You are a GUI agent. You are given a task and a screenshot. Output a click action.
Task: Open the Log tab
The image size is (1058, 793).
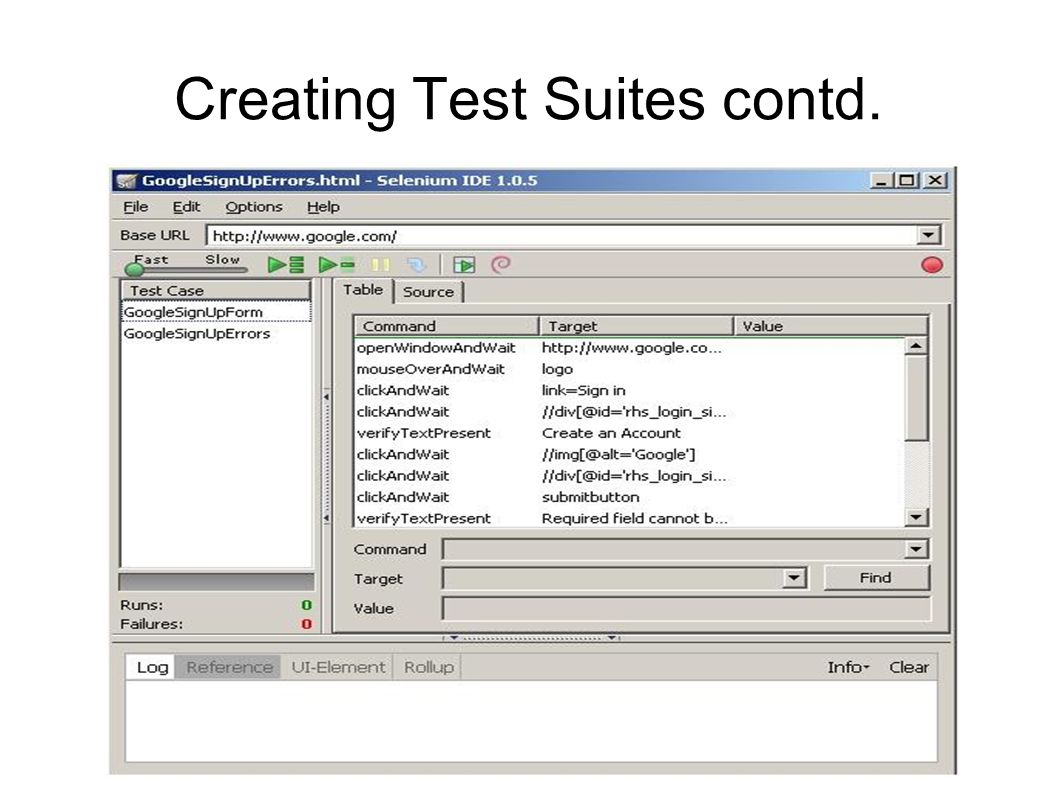click(x=152, y=667)
